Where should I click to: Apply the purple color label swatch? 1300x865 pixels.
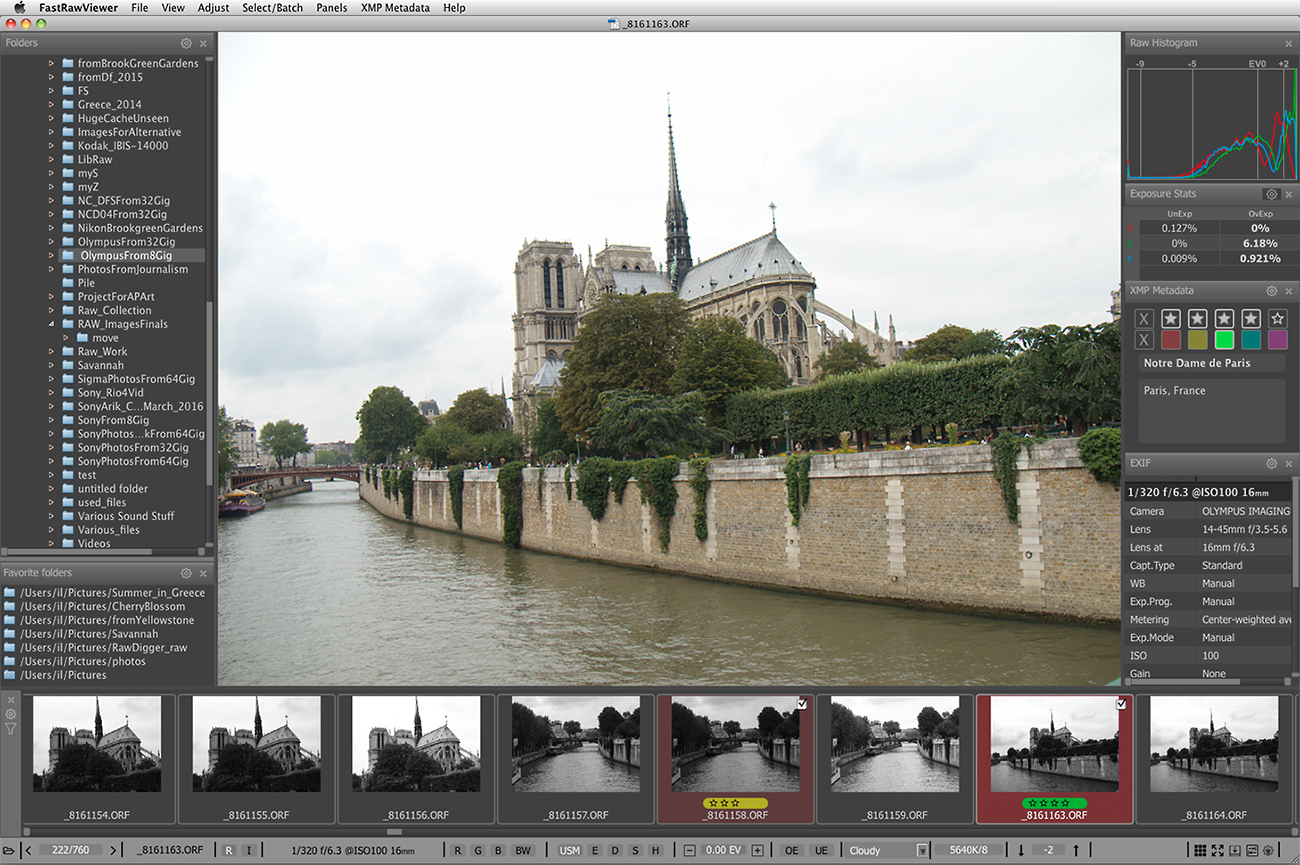pos(1277,340)
